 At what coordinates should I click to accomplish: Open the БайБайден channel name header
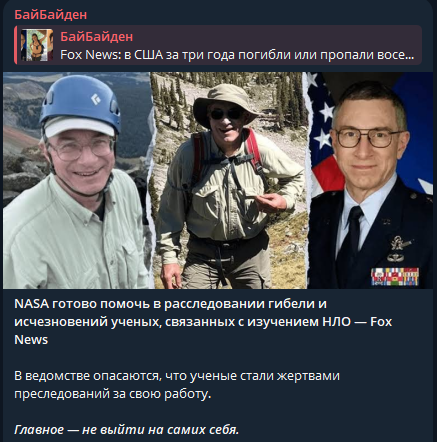pos(50,14)
